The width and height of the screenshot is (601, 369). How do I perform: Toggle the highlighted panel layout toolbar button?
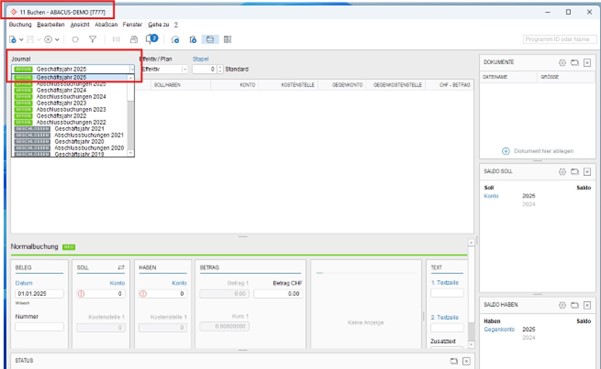(x=210, y=39)
